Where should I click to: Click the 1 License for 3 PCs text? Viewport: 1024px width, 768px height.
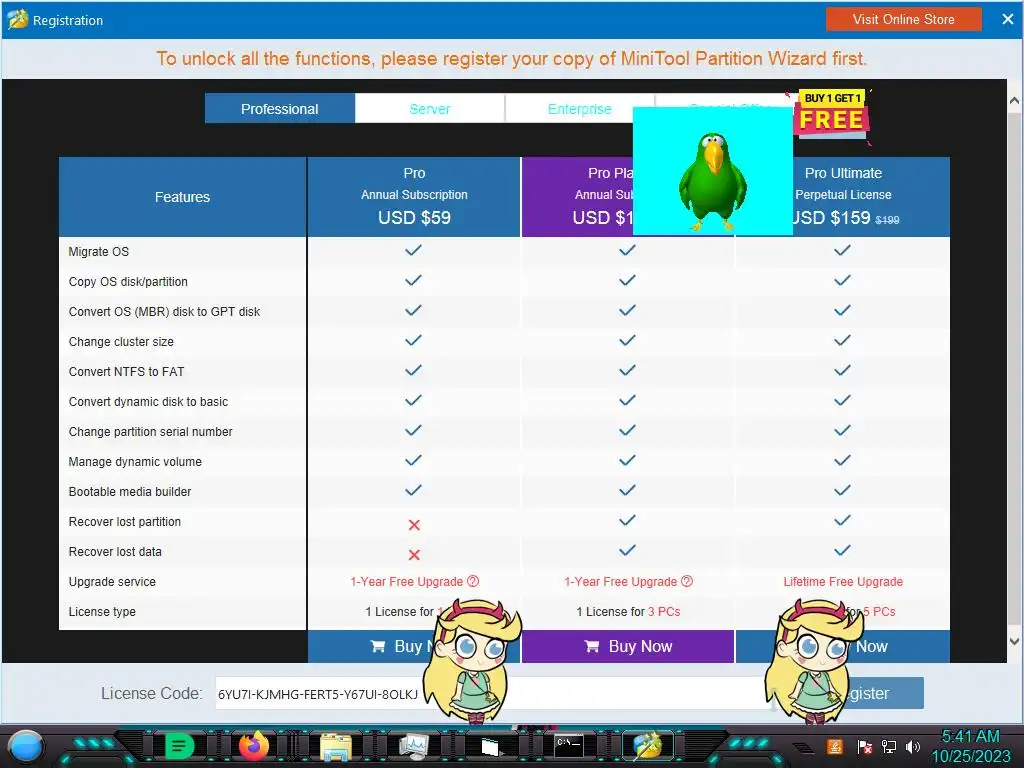[628, 612]
